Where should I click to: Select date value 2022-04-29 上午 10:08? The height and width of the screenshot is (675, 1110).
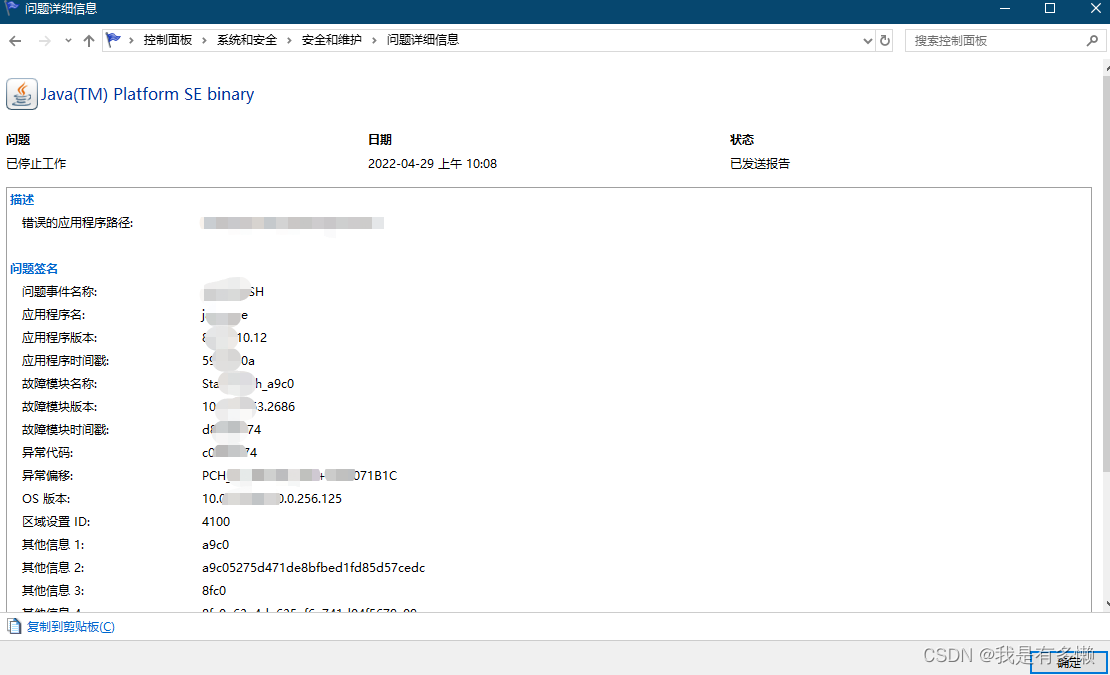(x=433, y=163)
